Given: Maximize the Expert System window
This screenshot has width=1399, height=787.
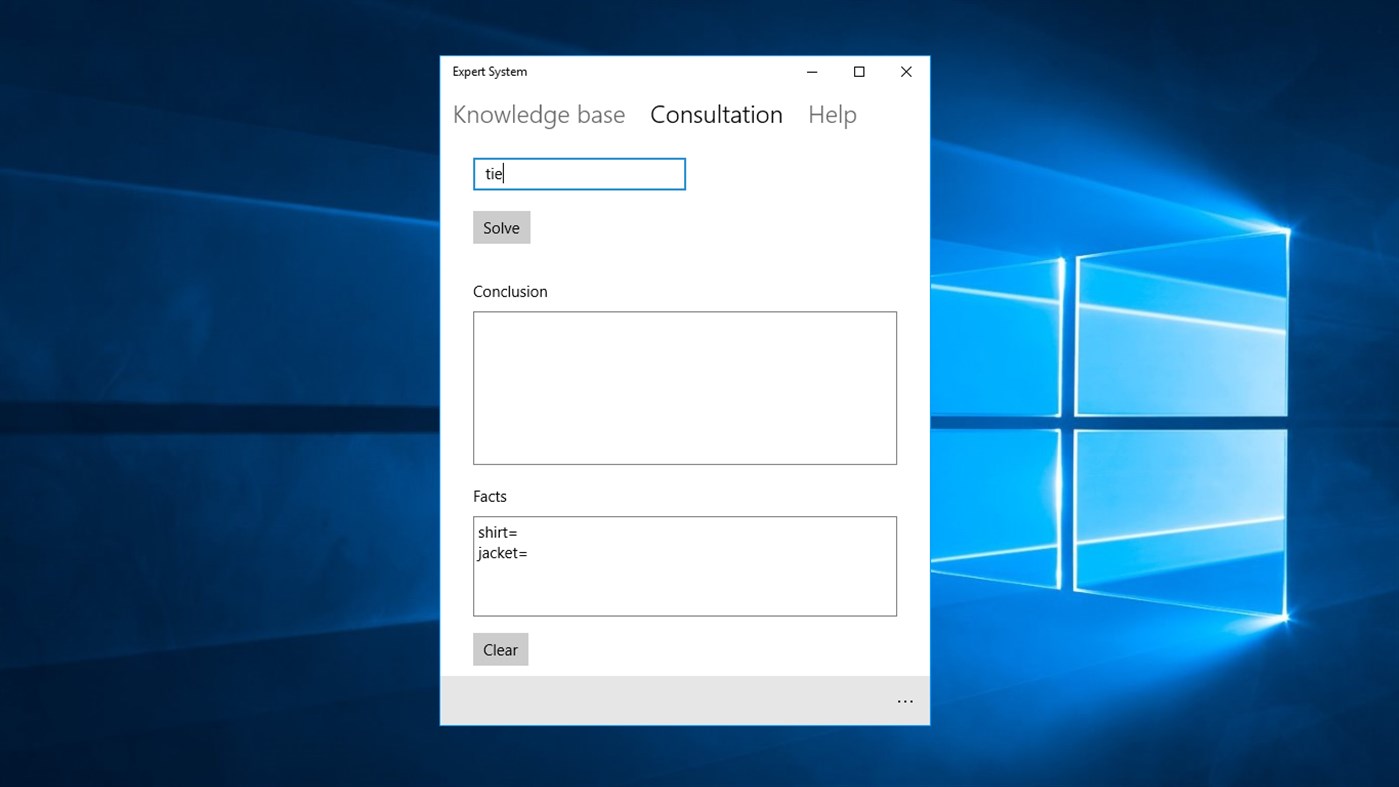Looking at the screenshot, I should coord(858,71).
